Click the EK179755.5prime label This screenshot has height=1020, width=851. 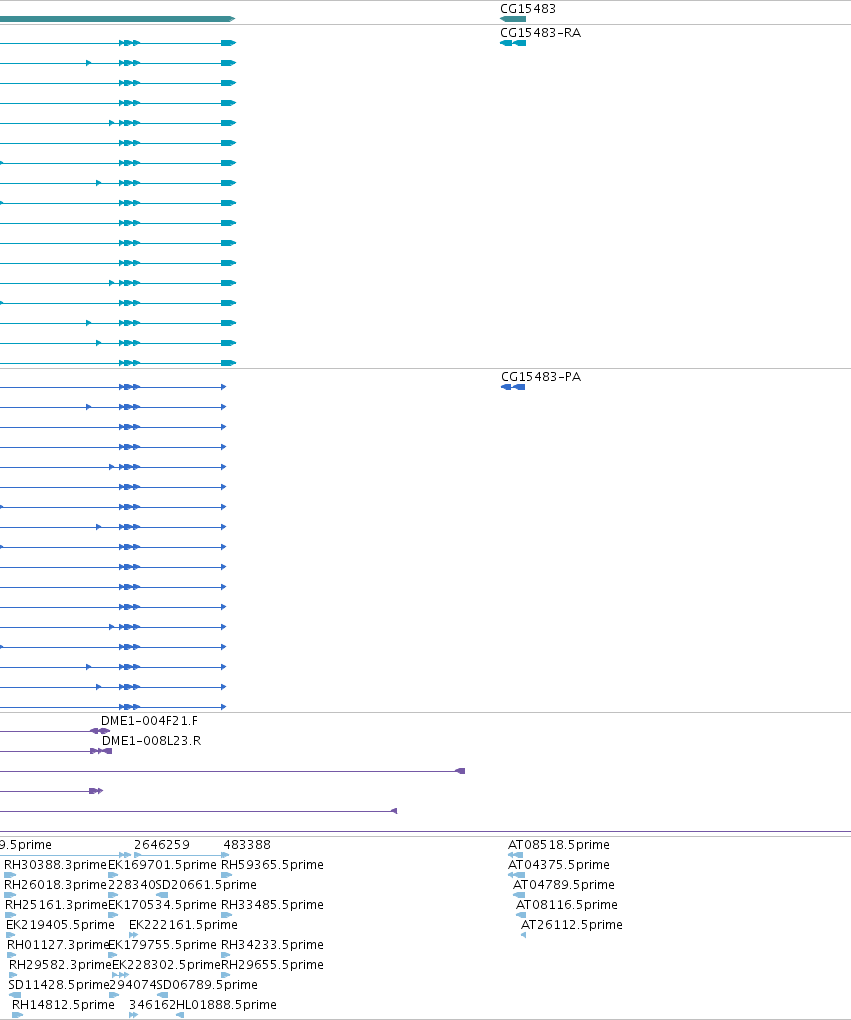[x=162, y=945]
